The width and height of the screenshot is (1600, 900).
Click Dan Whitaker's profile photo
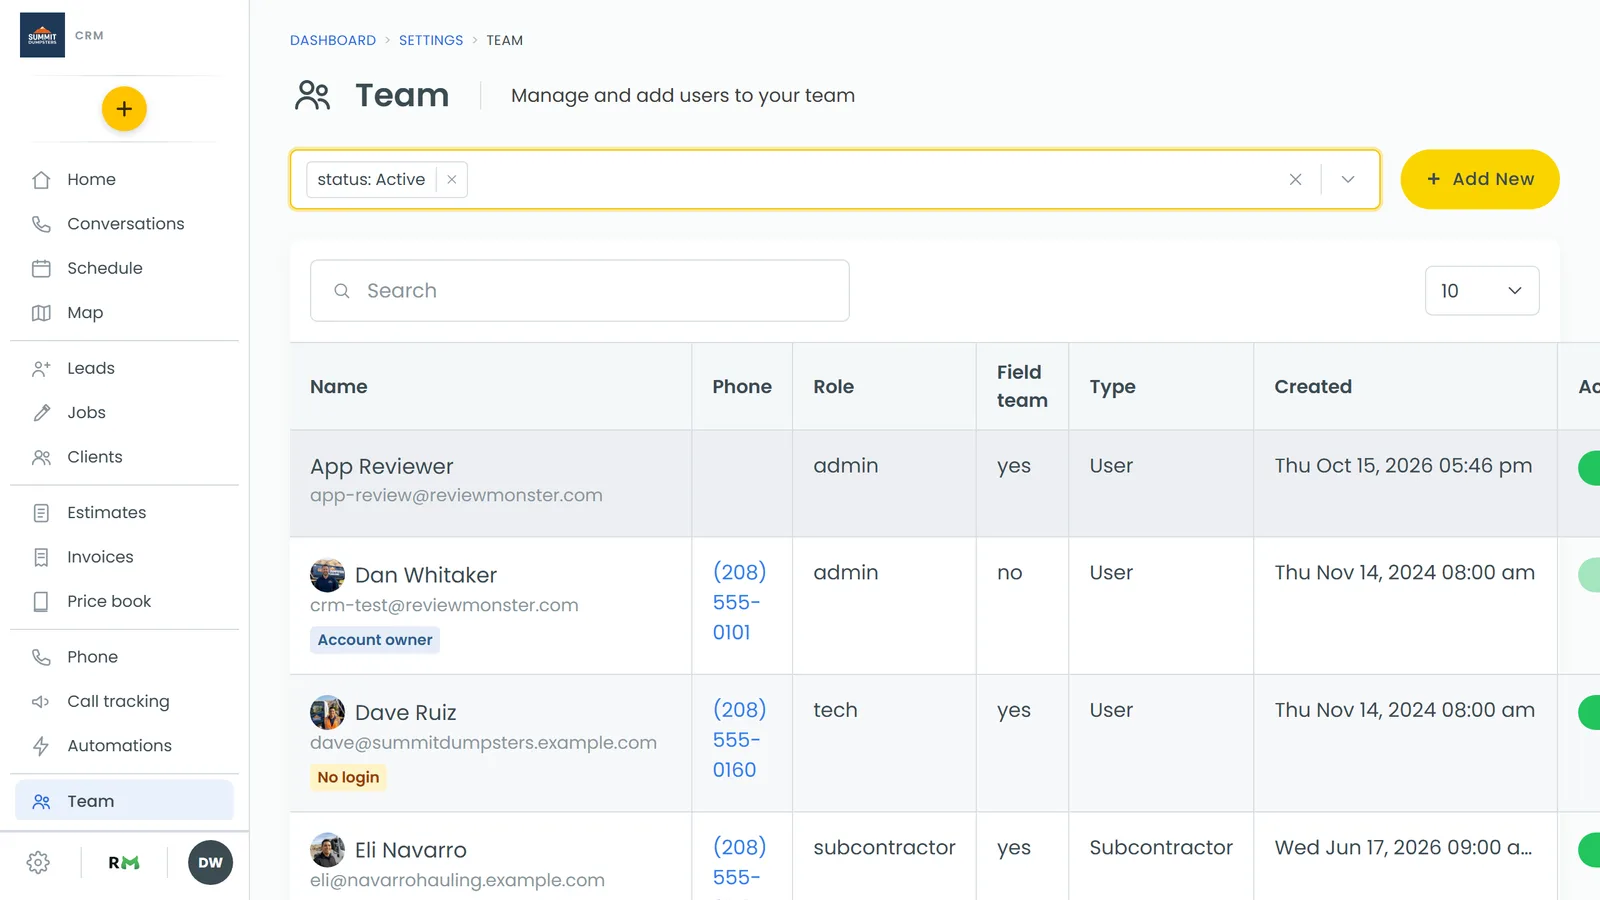point(327,575)
